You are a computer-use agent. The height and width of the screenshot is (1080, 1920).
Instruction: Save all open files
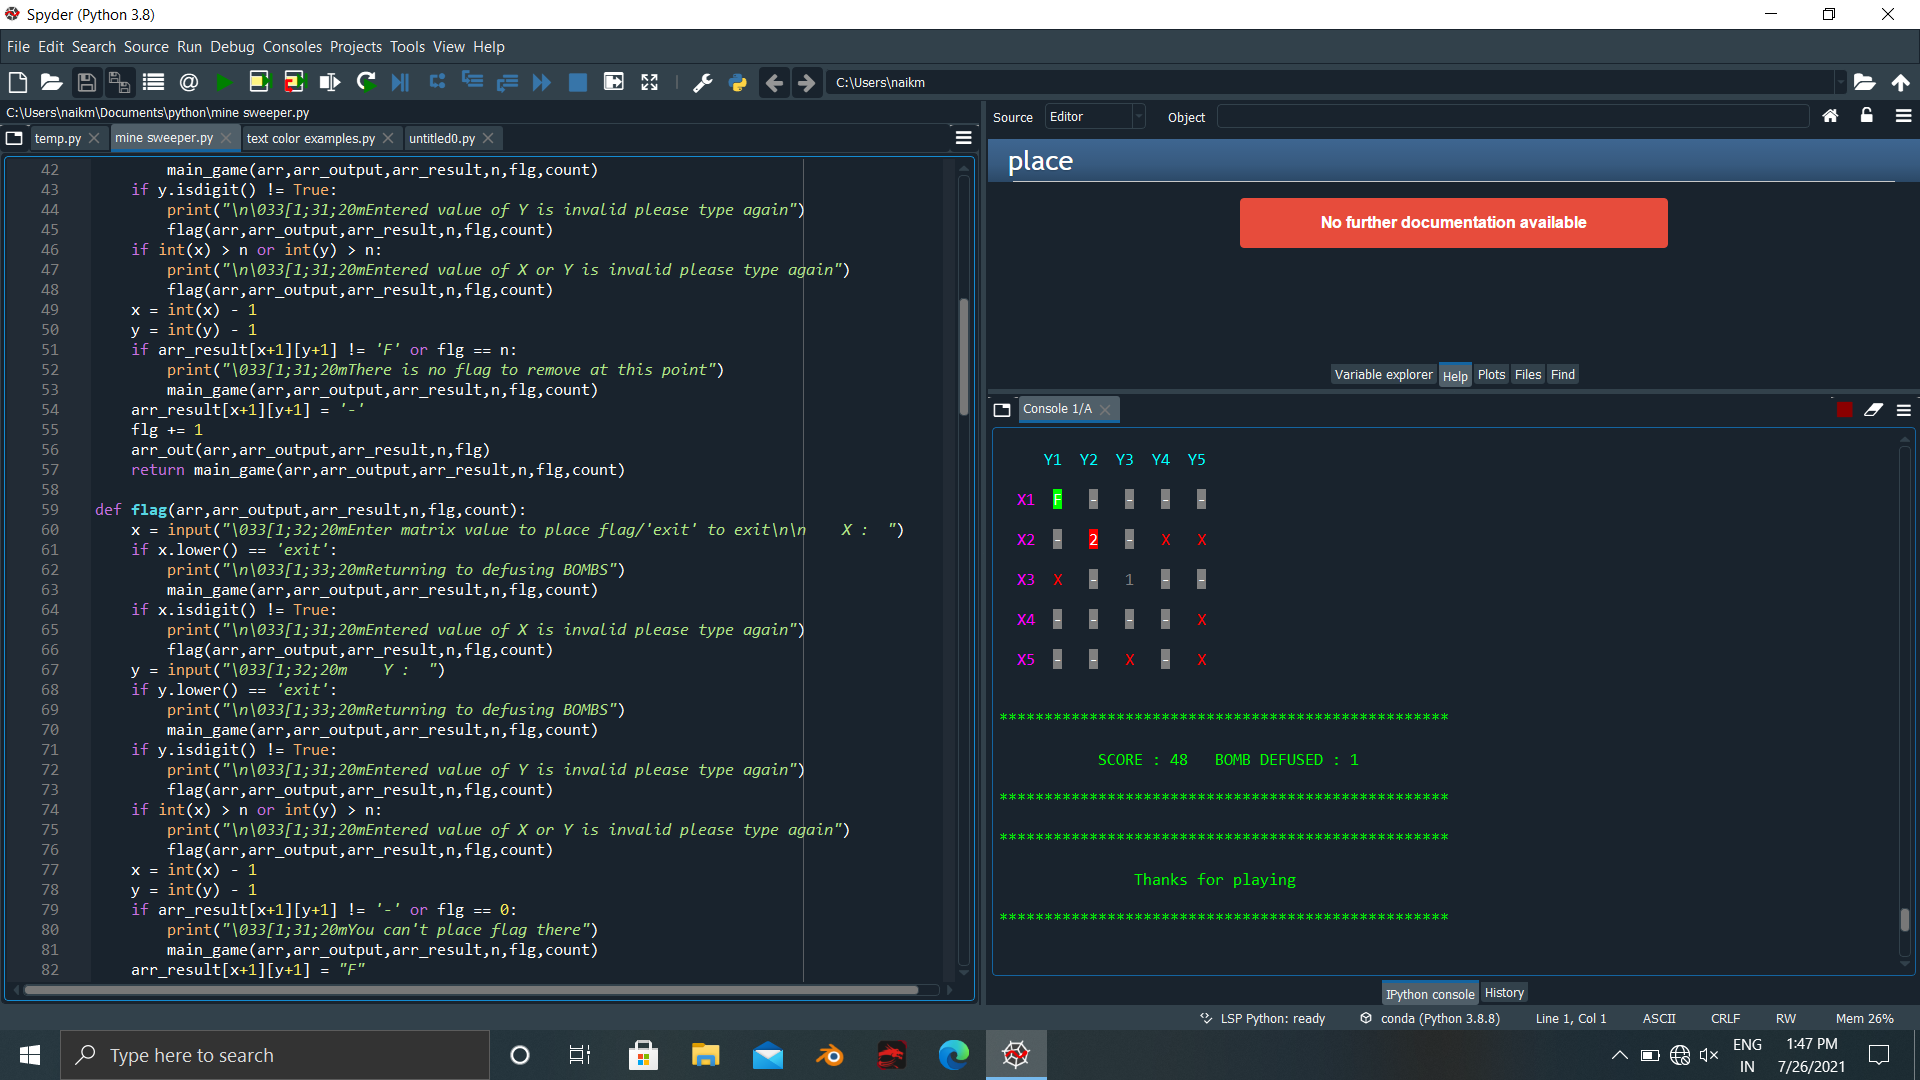pos(119,82)
